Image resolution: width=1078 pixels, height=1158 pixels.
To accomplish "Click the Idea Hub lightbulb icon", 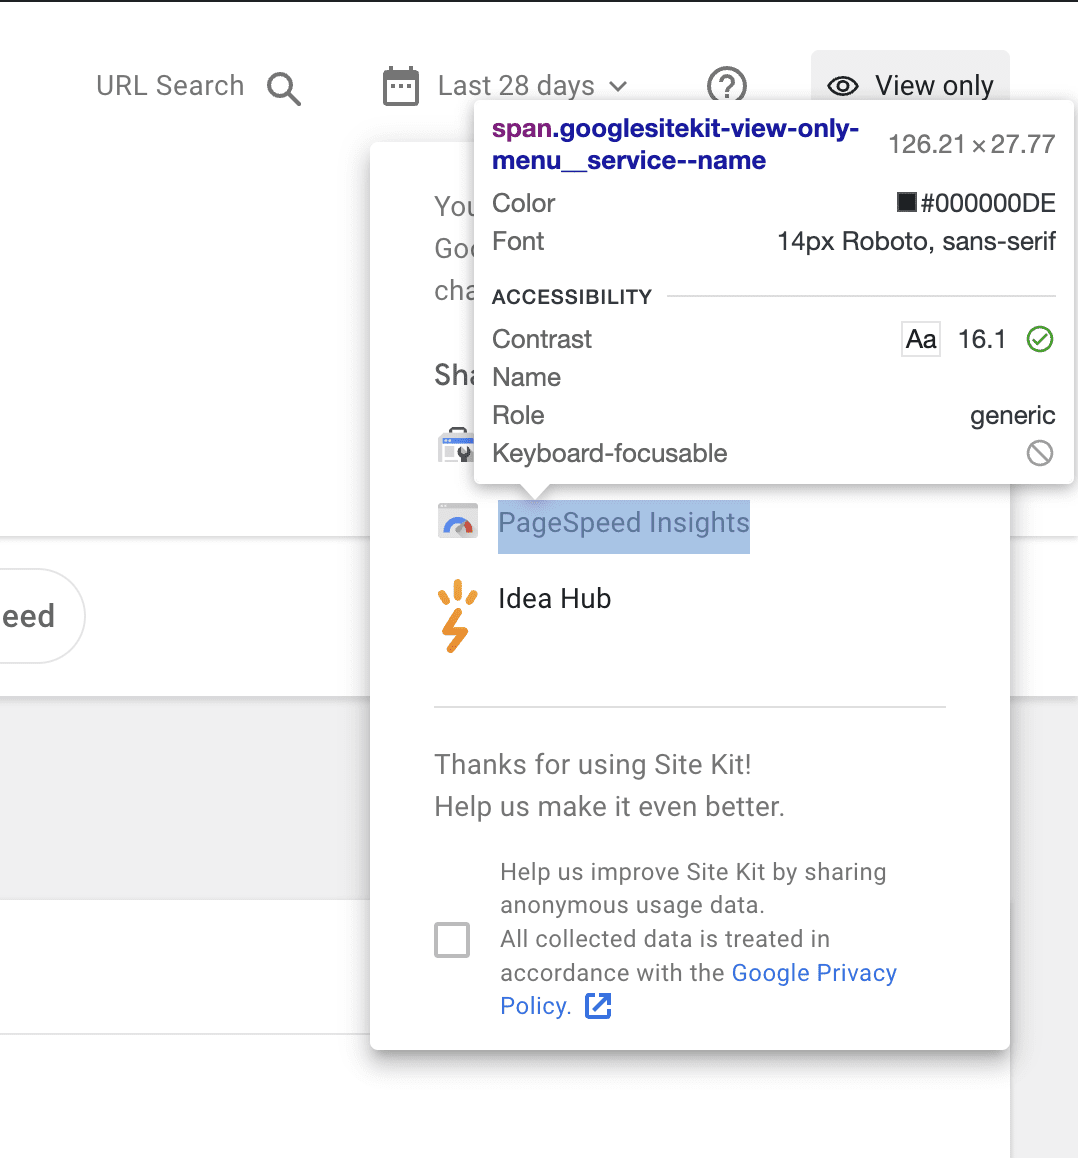I will pos(457,616).
